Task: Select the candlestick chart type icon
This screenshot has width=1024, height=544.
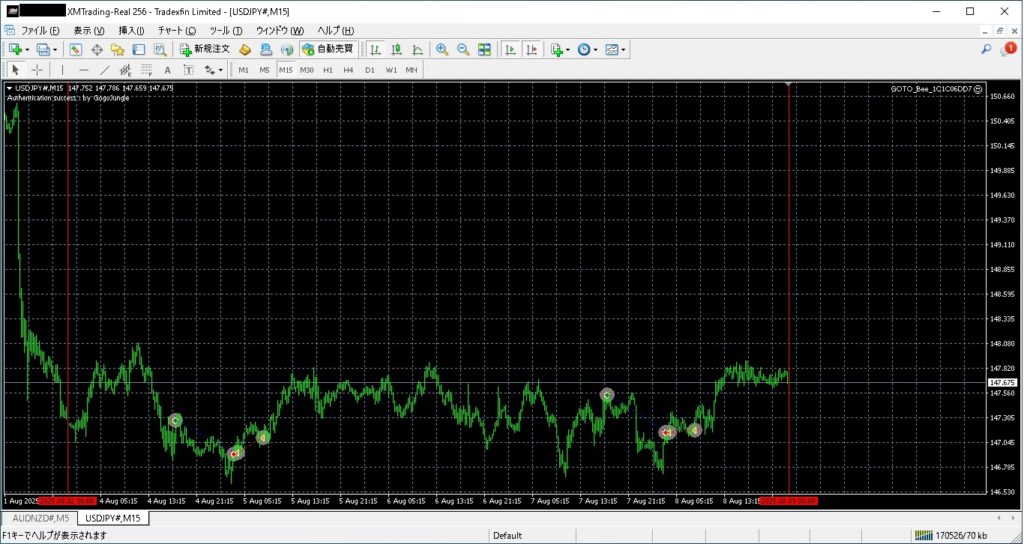Action: [x=396, y=49]
